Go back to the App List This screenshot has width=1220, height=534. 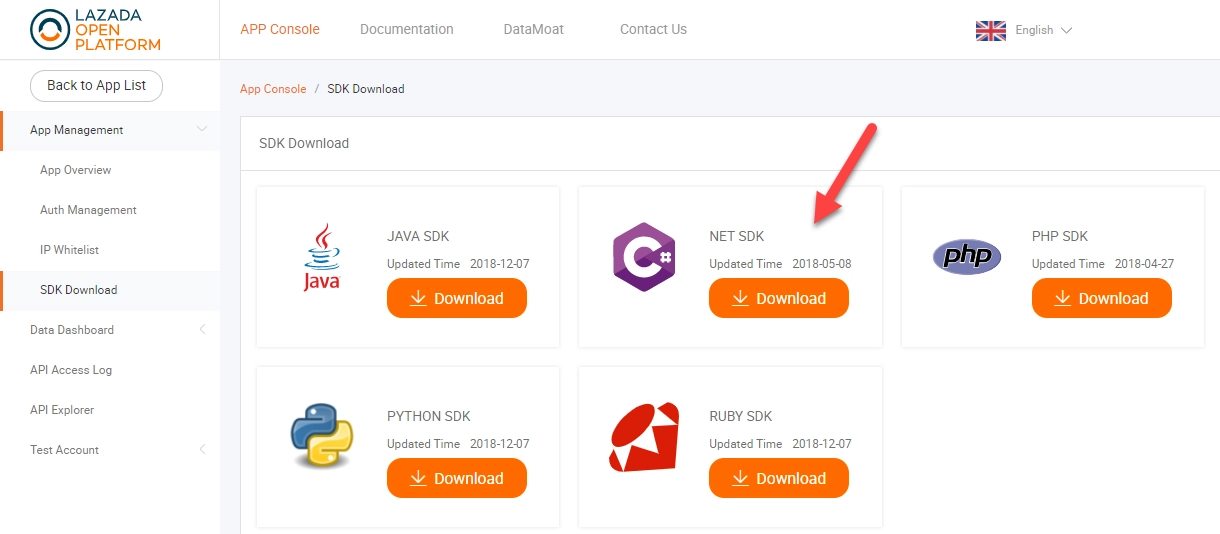96,85
